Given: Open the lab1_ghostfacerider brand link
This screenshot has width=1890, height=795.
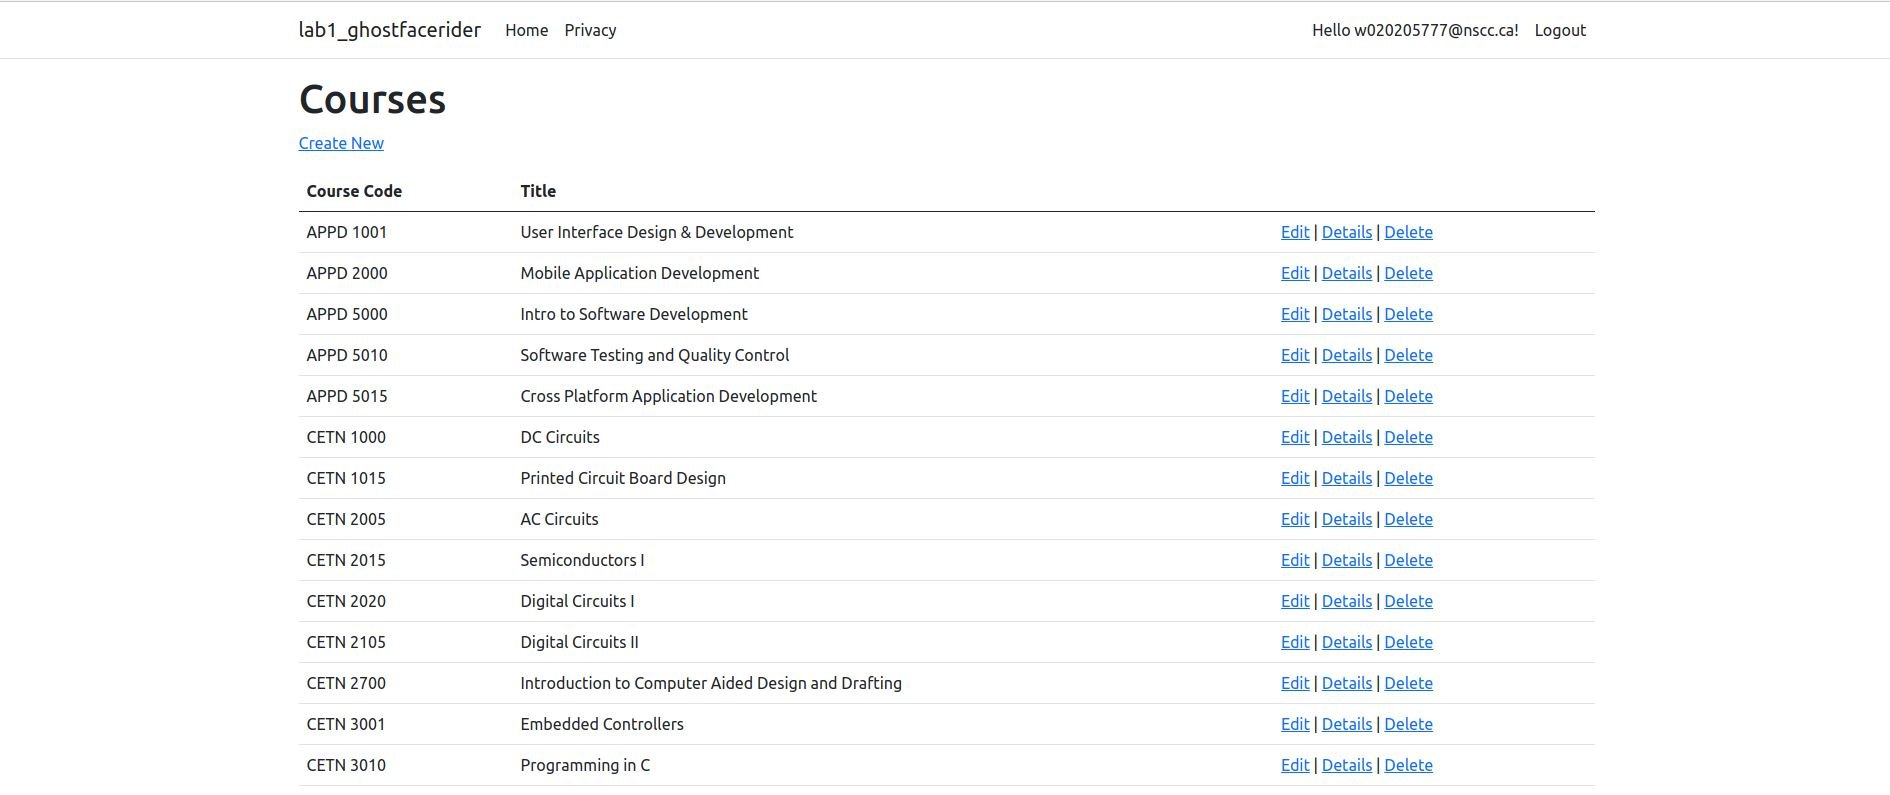Looking at the screenshot, I should coord(389,30).
